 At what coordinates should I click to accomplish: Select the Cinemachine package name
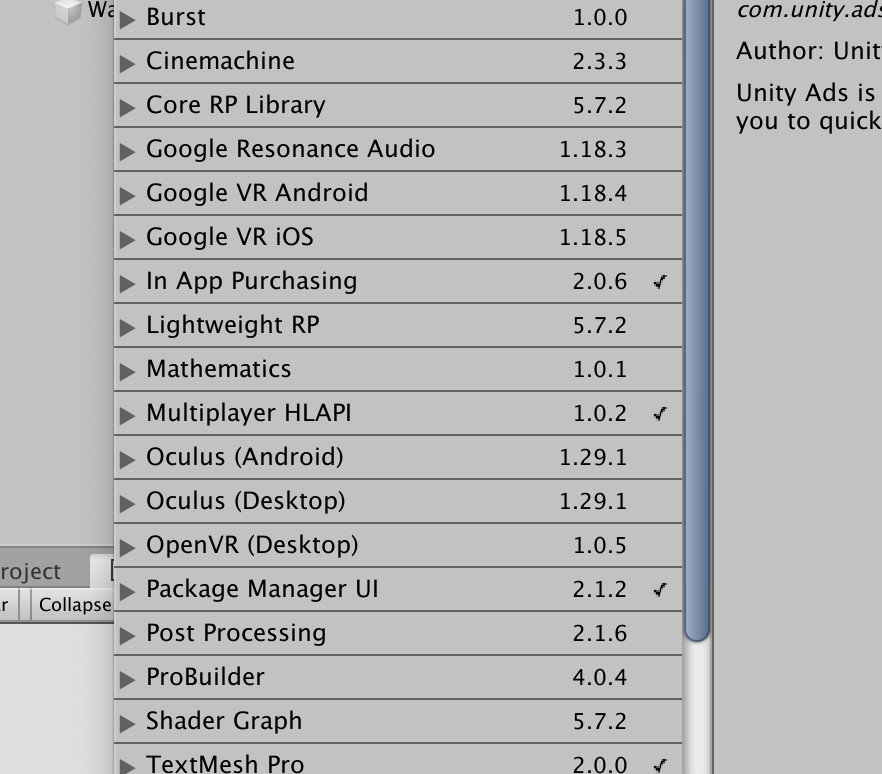coord(220,61)
